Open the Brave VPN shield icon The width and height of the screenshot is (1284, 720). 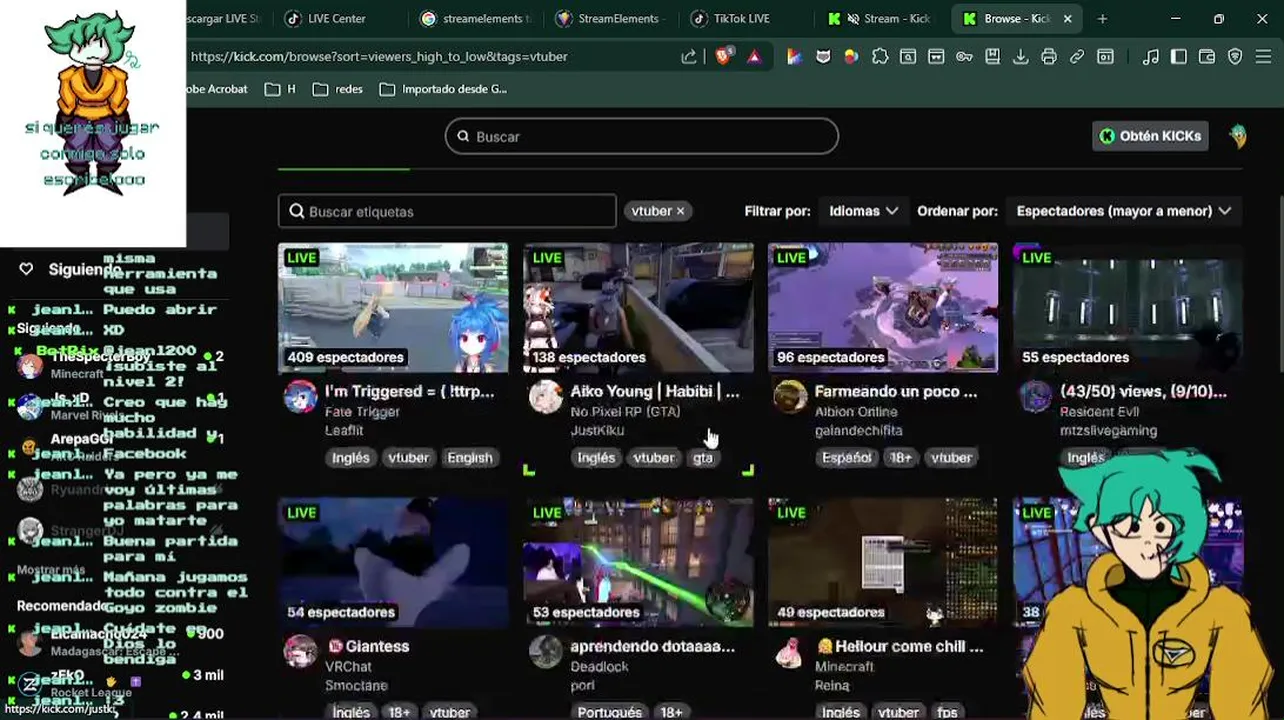coord(1235,57)
